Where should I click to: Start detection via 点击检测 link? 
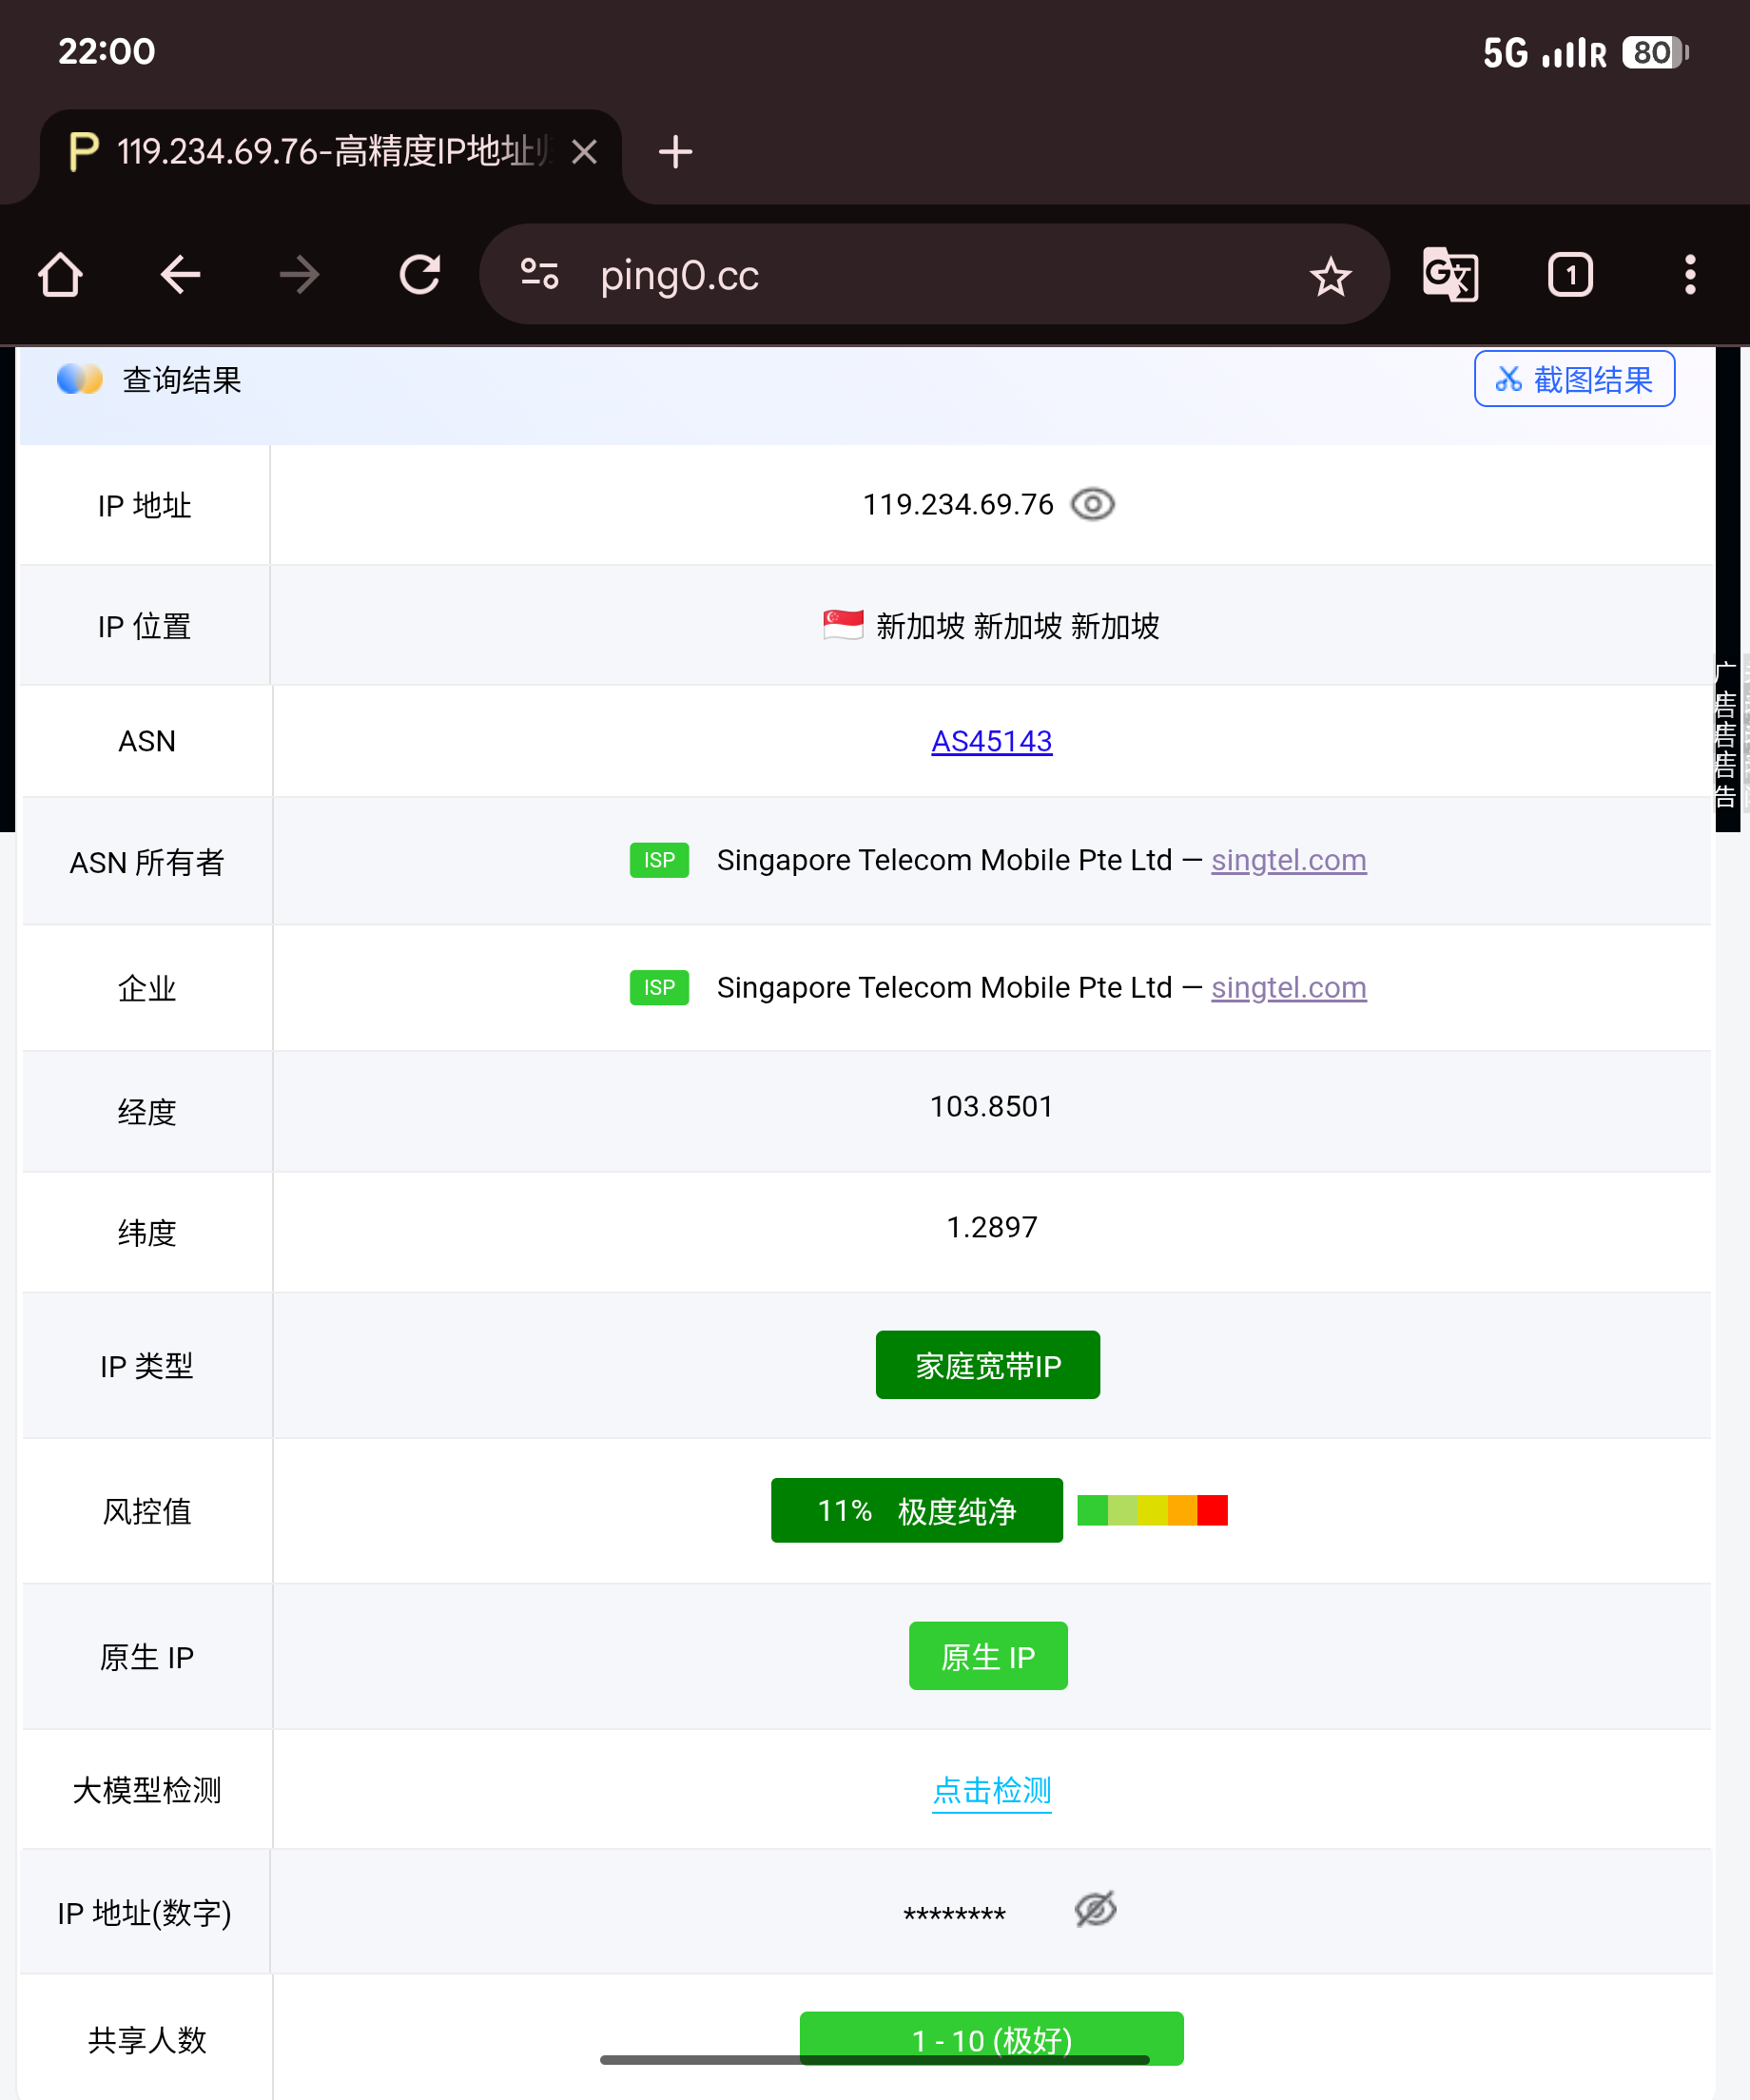click(991, 1790)
